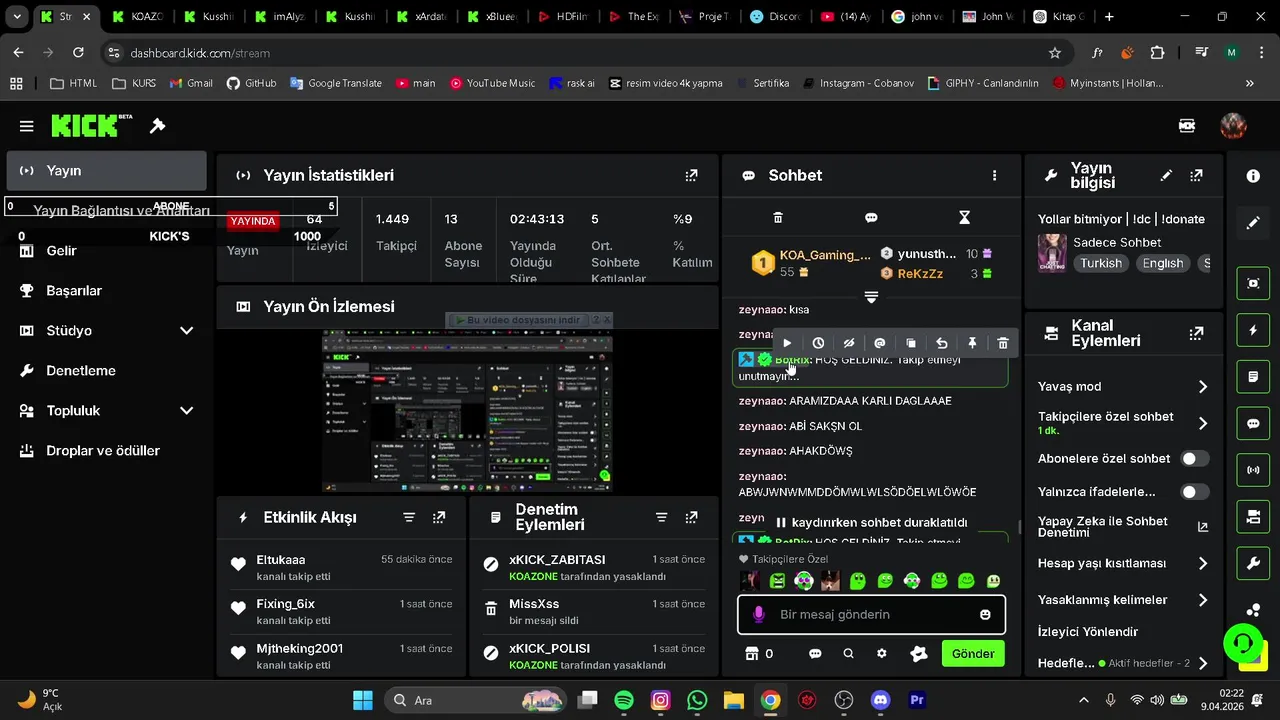Screen dimensions: 1280x720
Task: Open chat settings with the gear icon below the chat
Action: pyautogui.click(x=881, y=653)
